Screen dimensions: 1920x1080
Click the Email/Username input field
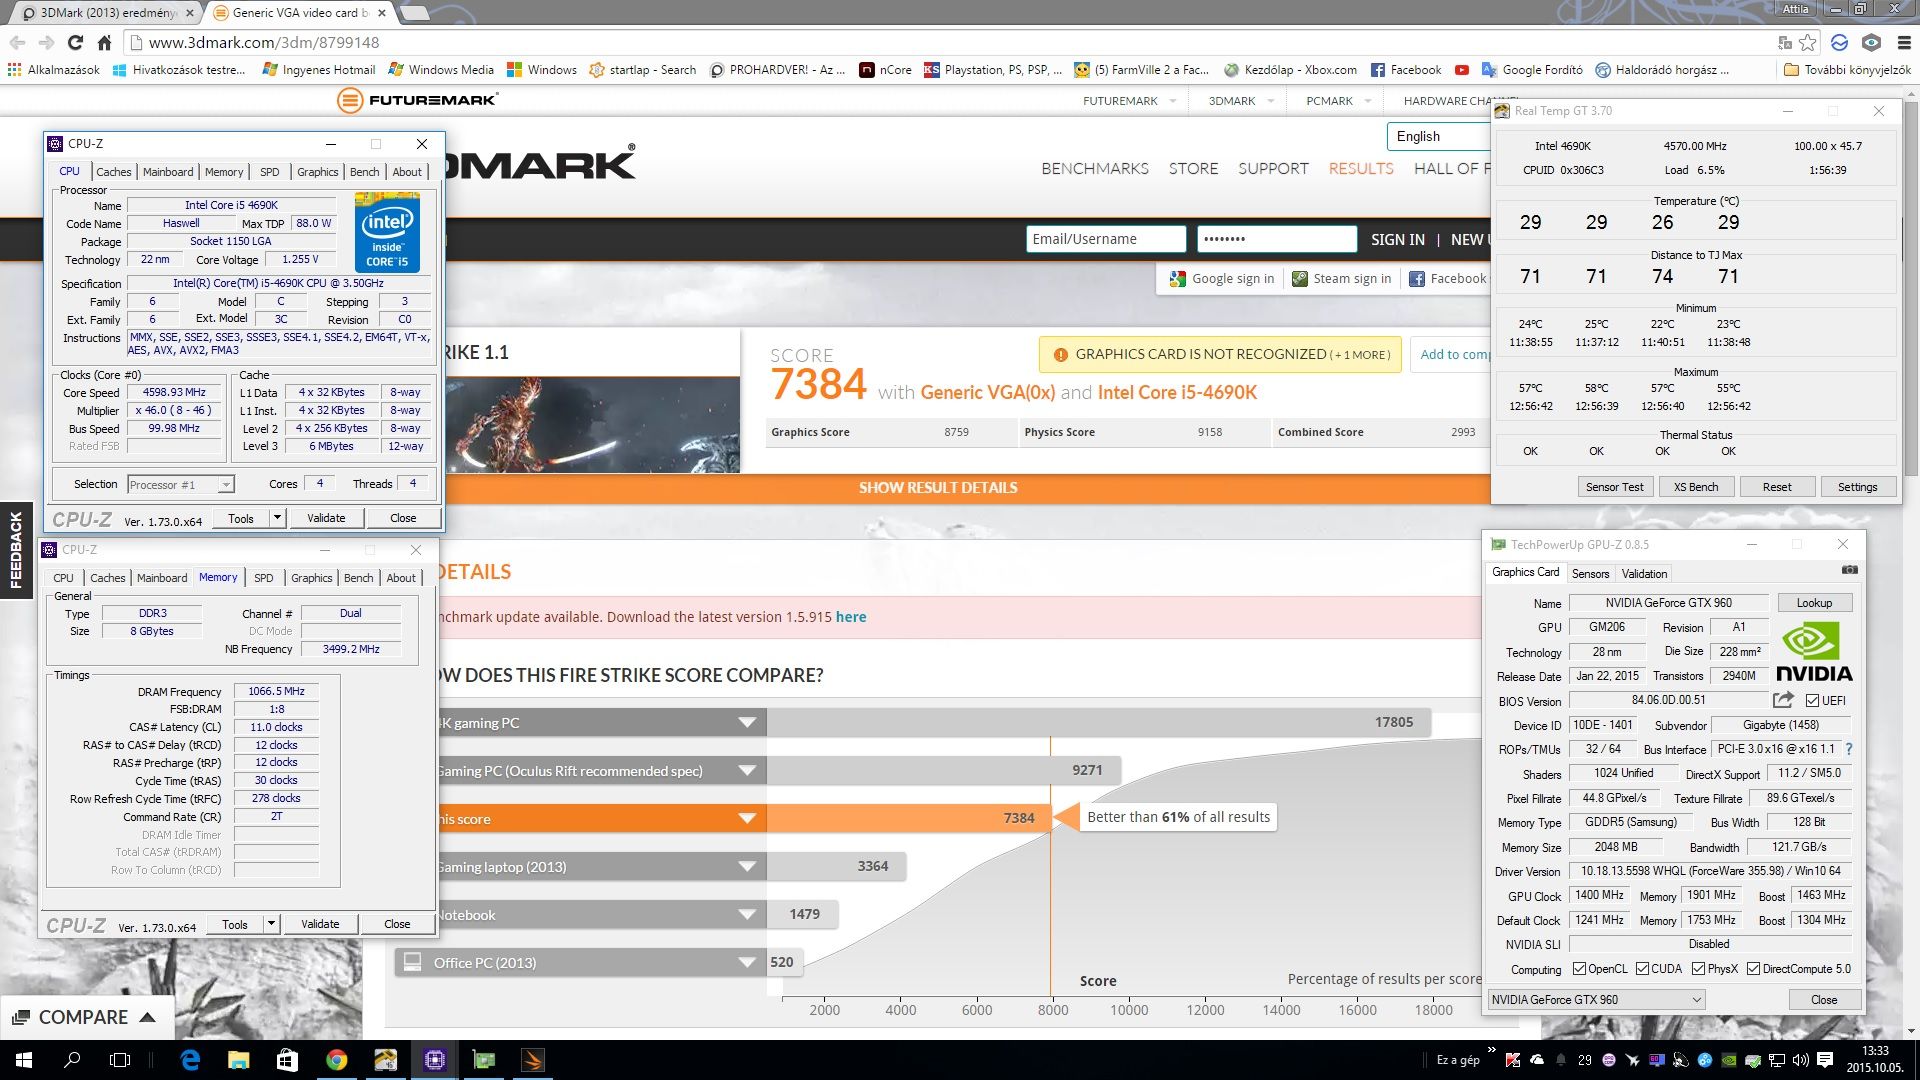(1106, 239)
